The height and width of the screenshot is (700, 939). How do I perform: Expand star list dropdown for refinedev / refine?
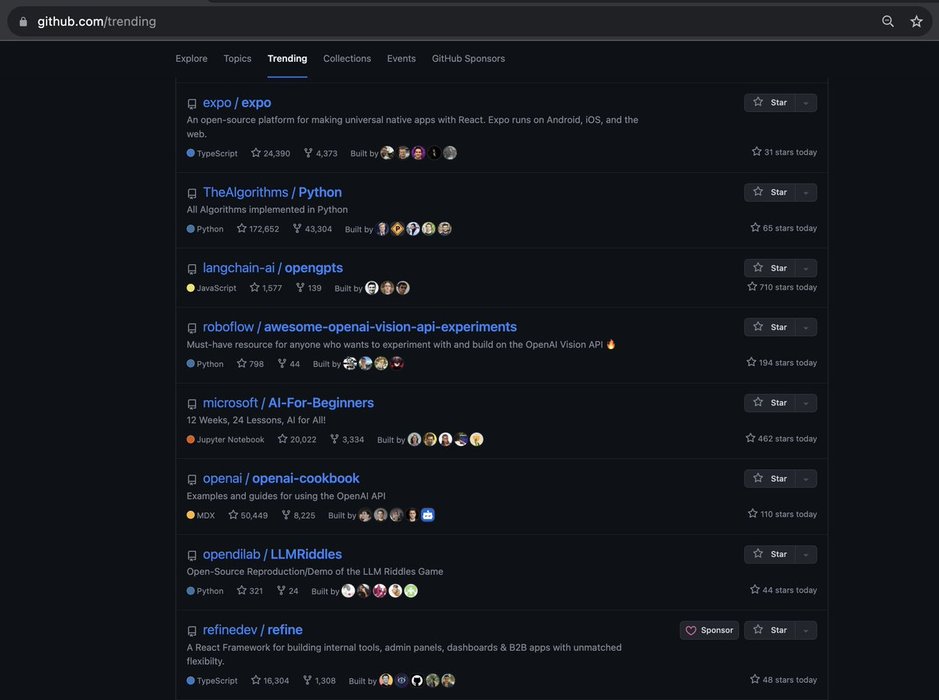(806, 630)
